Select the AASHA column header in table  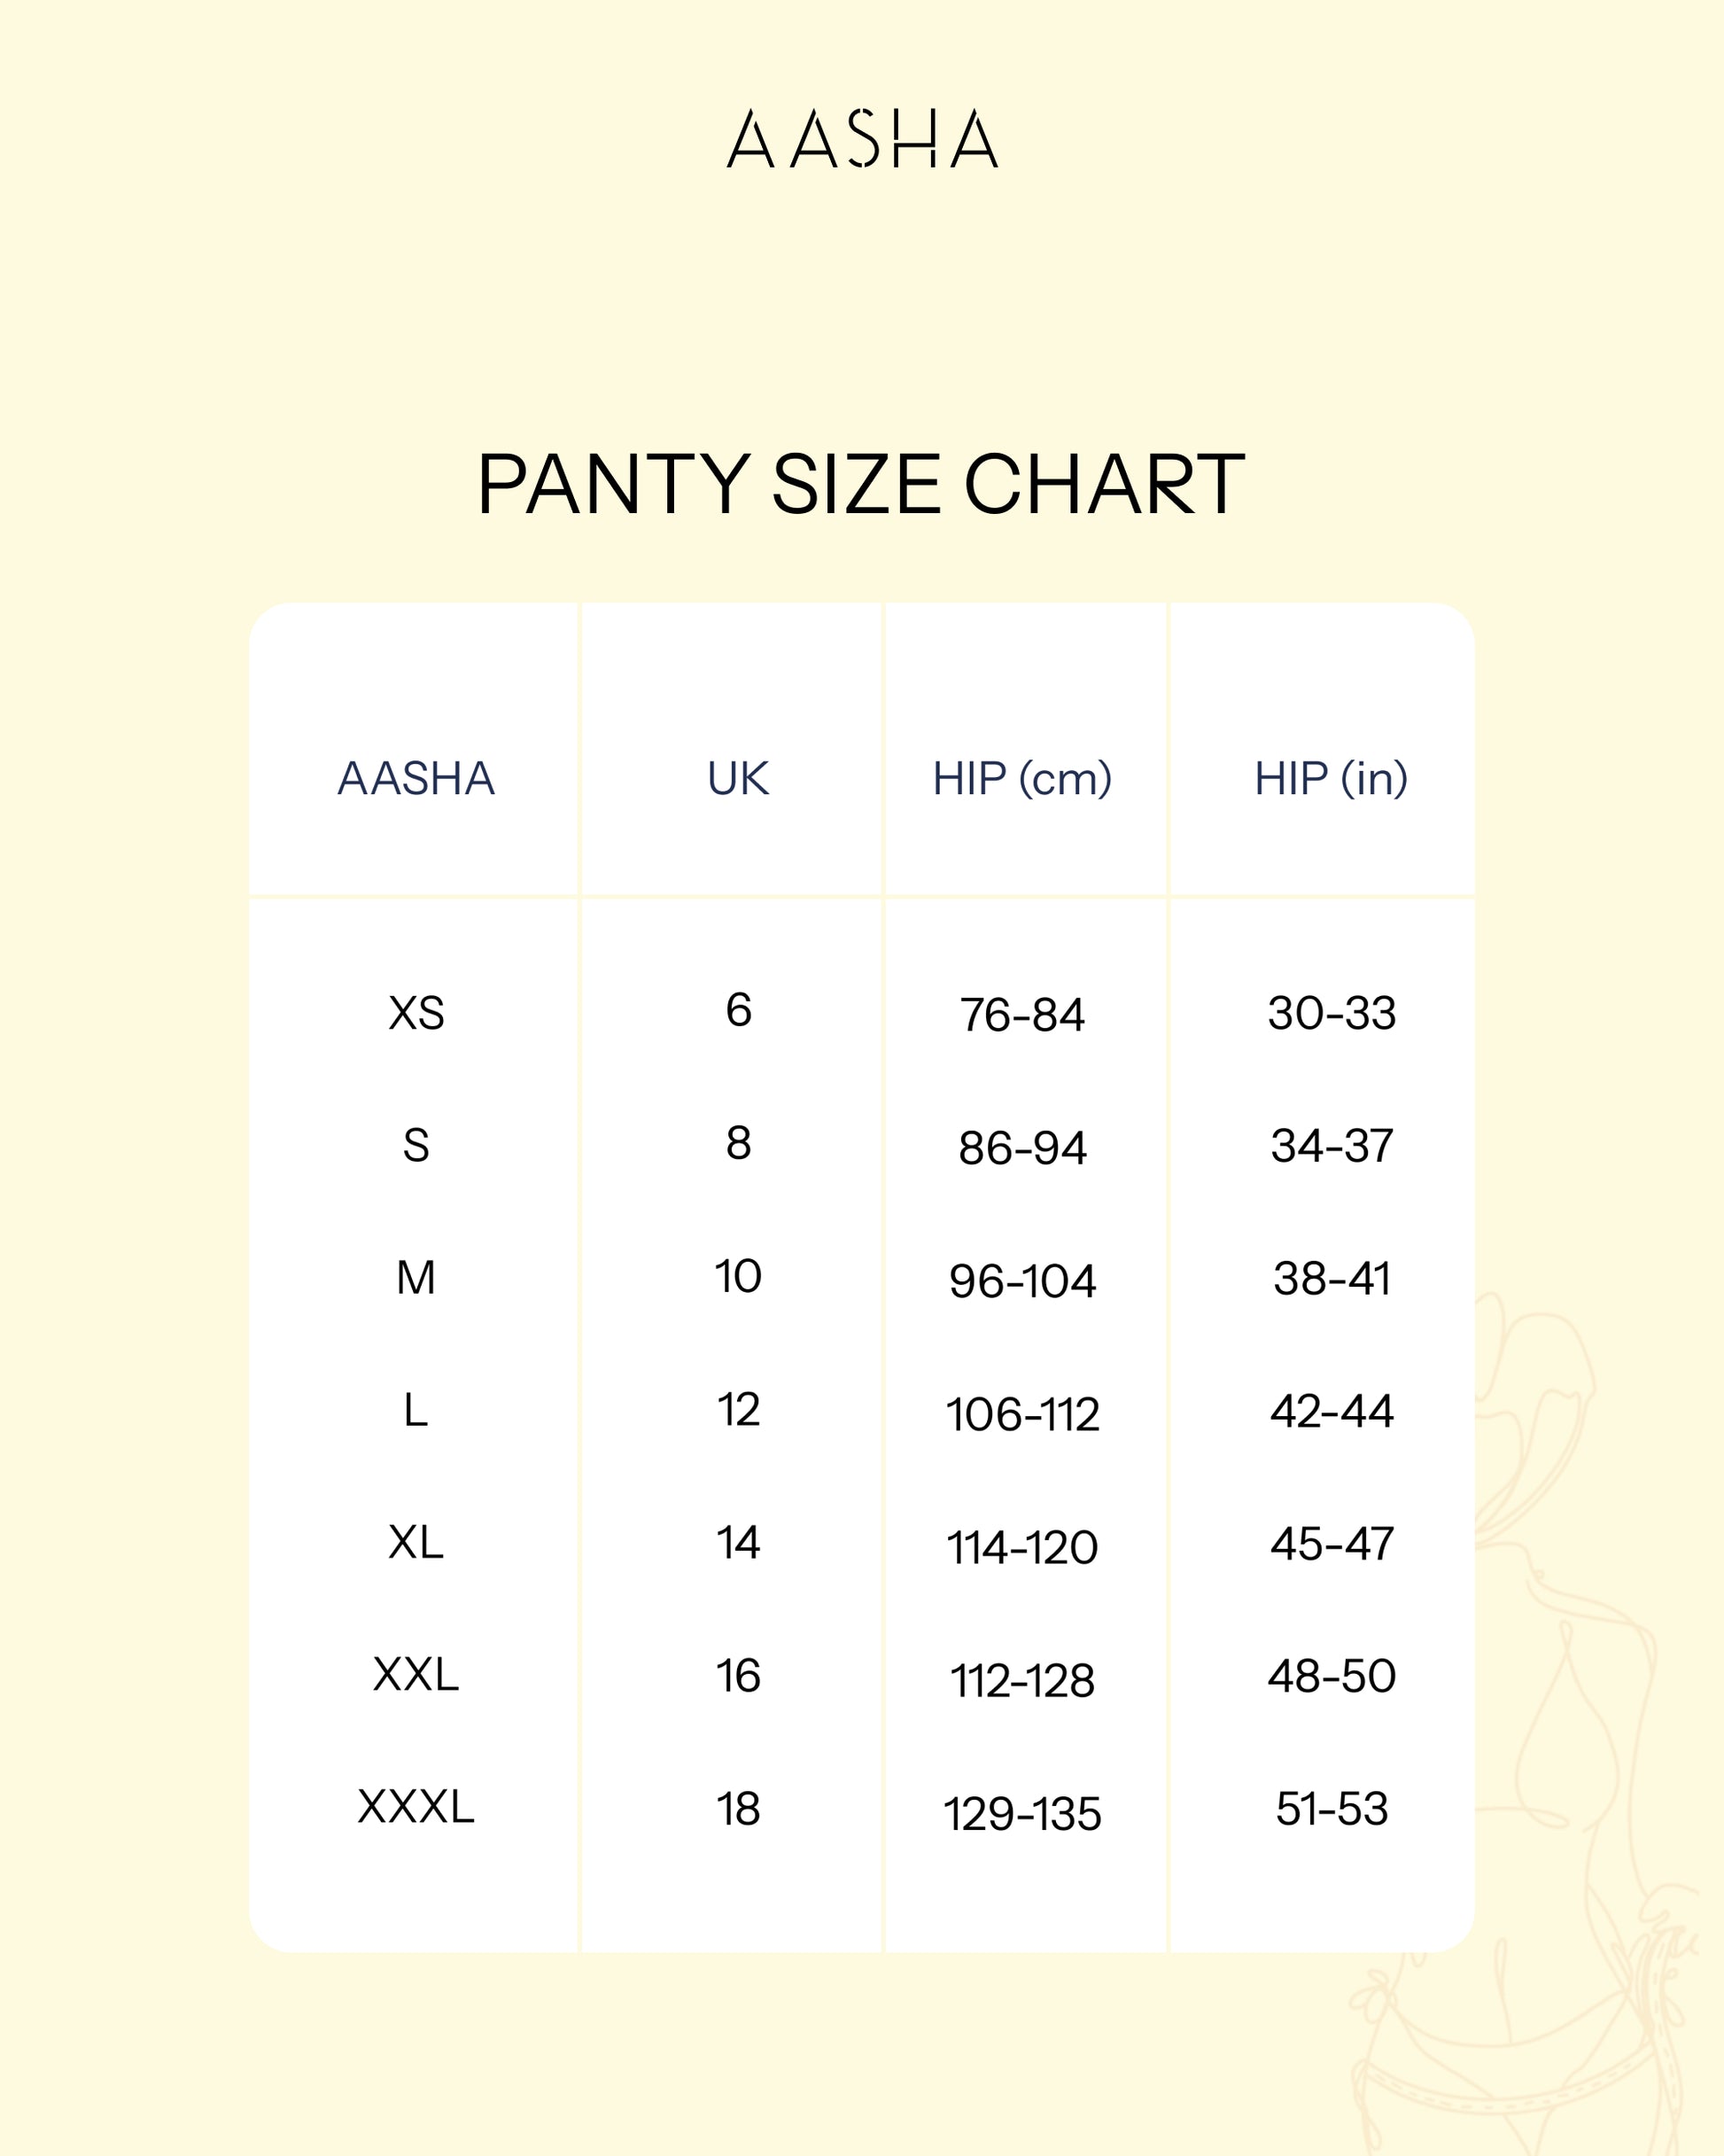pos(416,779)
